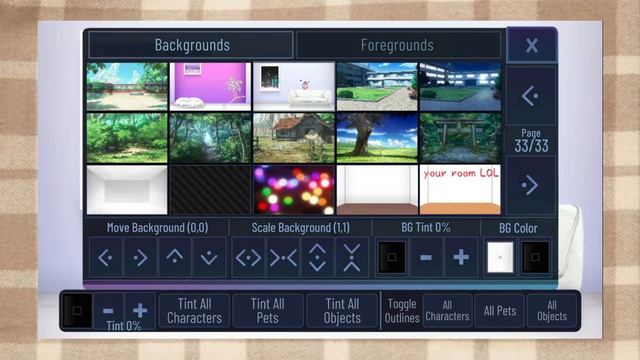Close the background selection panel
The image size is (640, 360).
click(531, 45)
